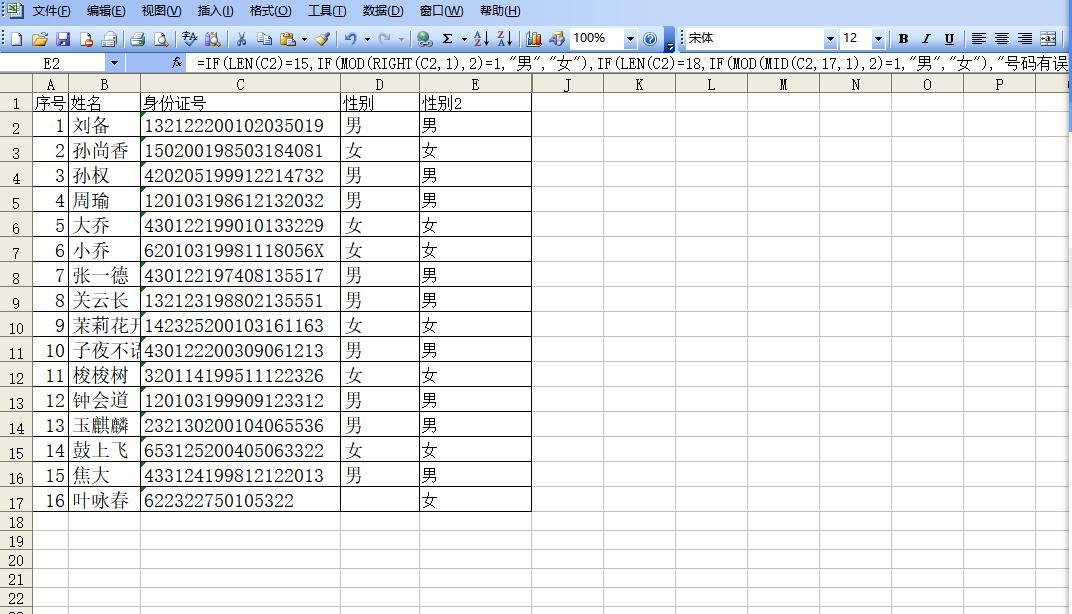Open the Chart Wizard icon
1072x614 pixels.
click(534, 39)
